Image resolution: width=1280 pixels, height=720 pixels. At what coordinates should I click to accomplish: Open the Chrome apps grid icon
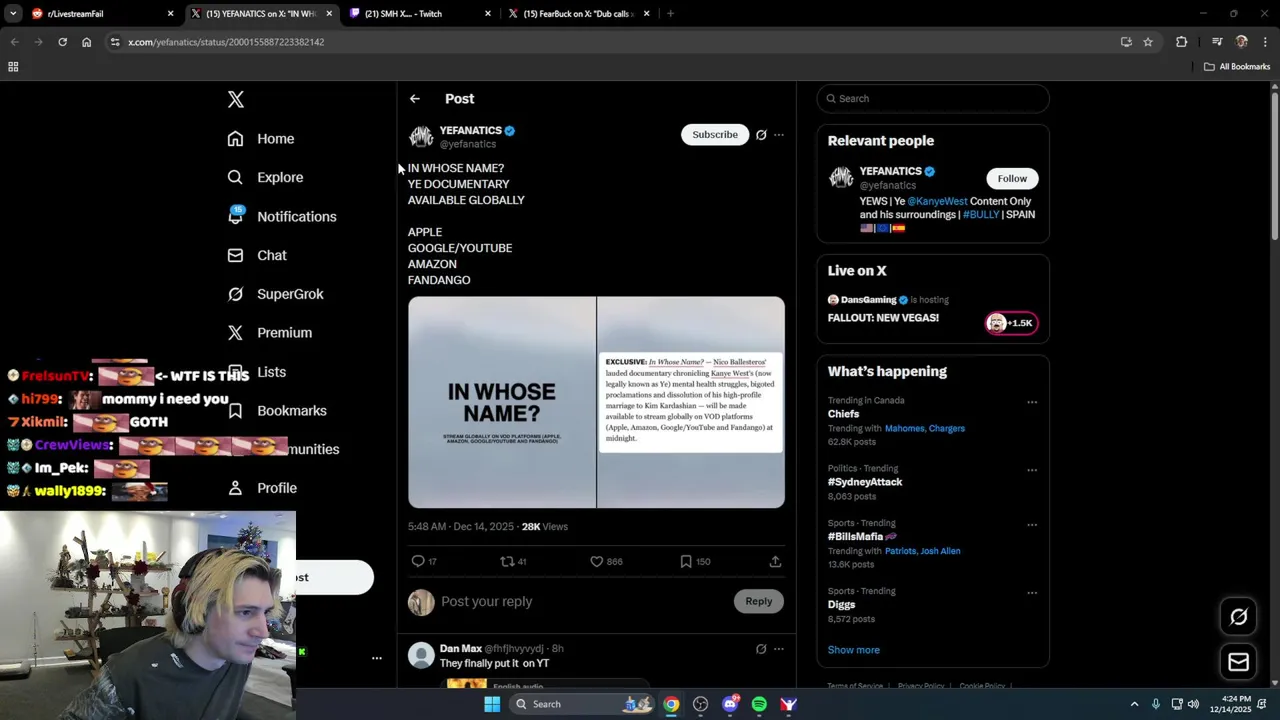point(13,67)
